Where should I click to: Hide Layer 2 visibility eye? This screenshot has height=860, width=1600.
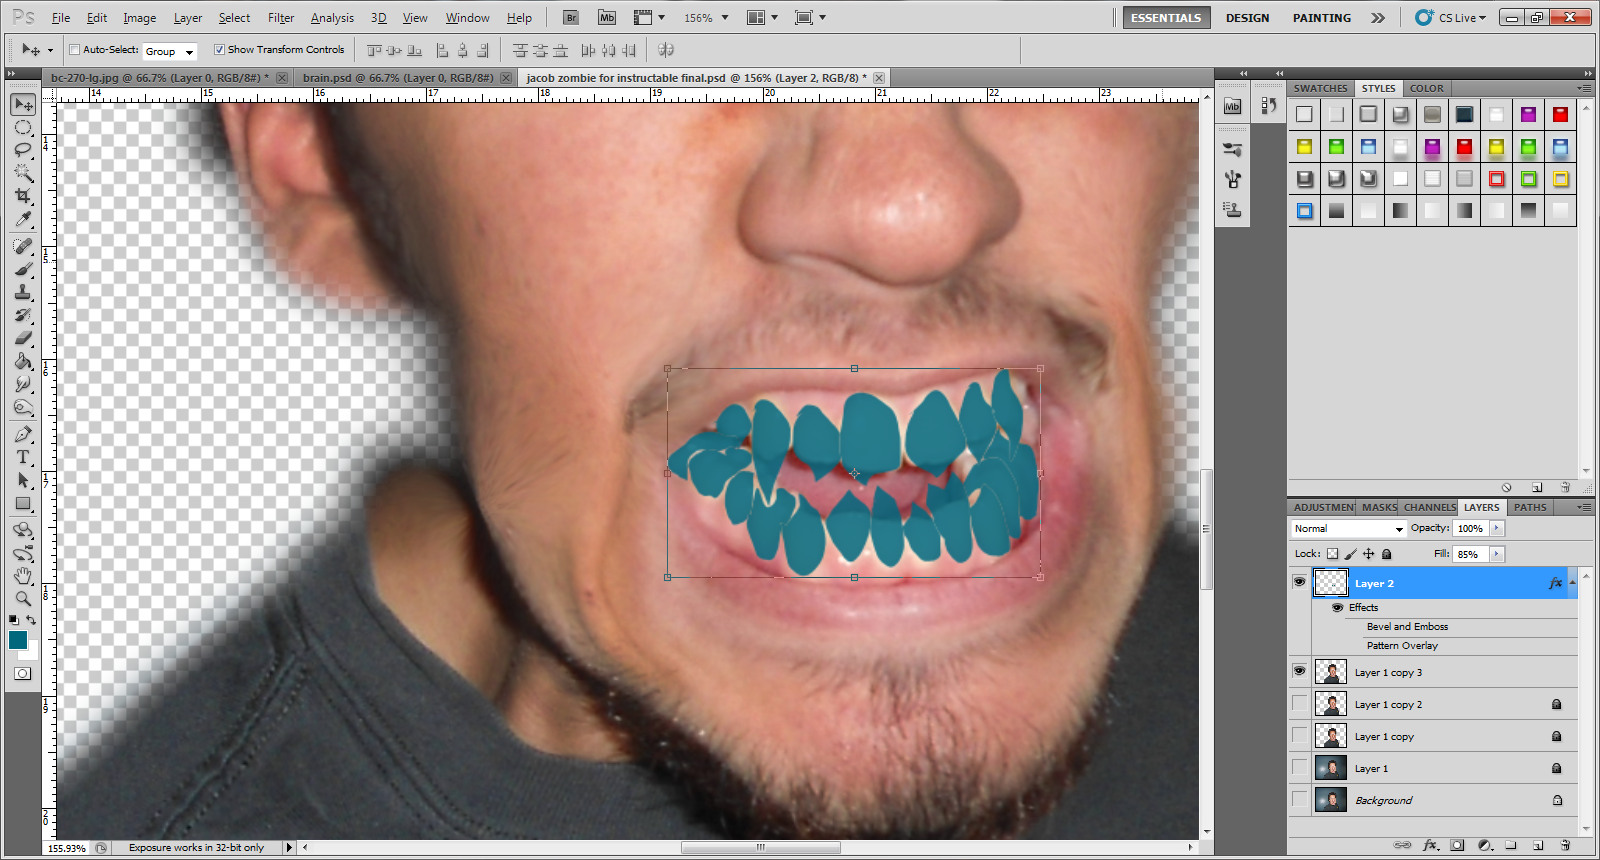point(1299,582)
